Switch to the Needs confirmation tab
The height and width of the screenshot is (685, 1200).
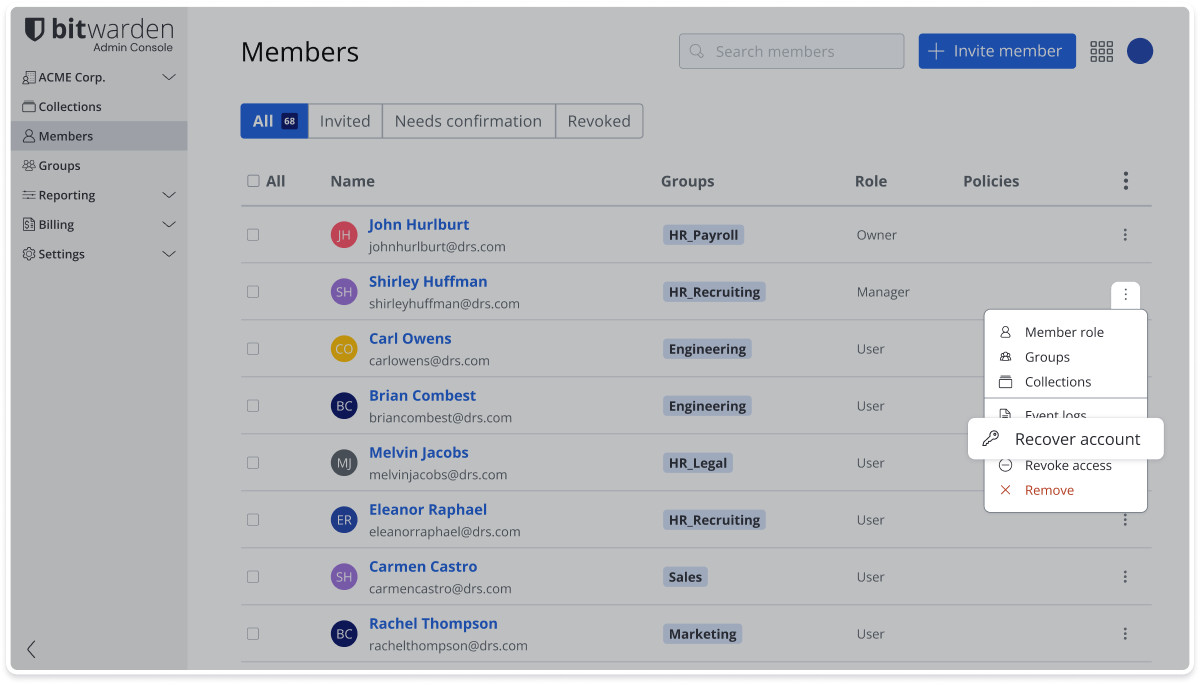pyautogui.click(x=468, y=121)
